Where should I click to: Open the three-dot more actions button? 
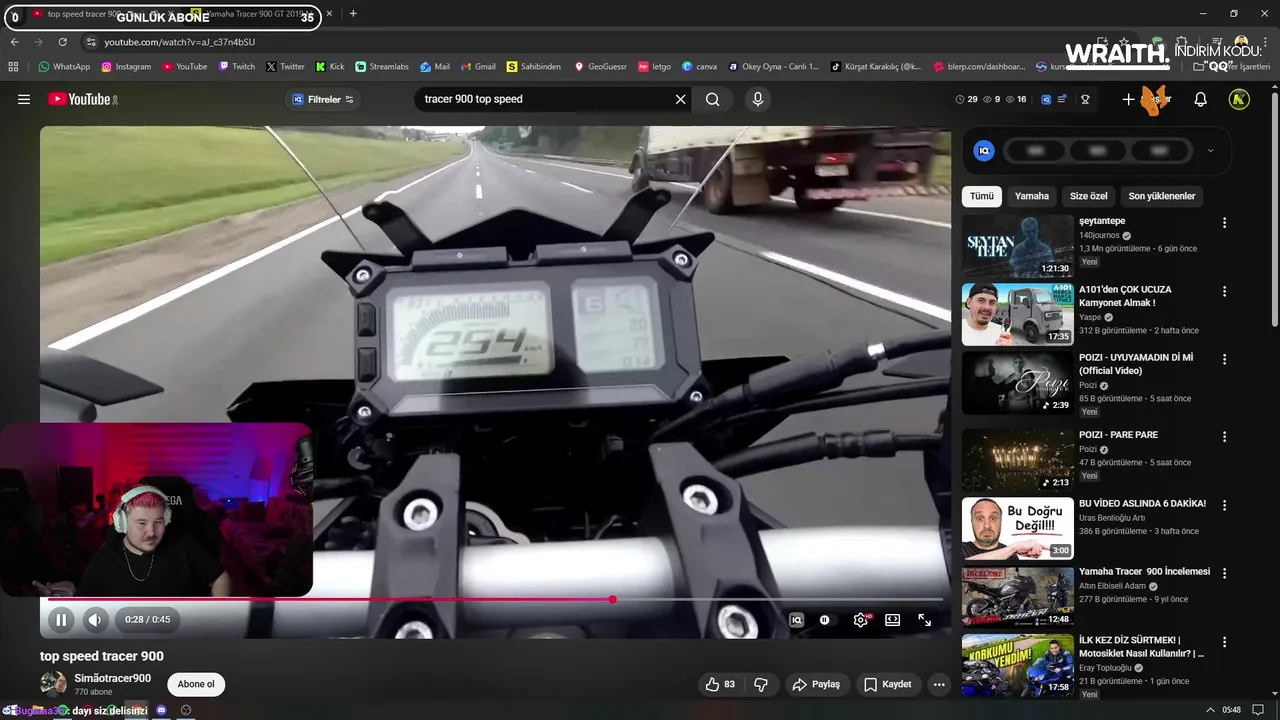point(938,684)
